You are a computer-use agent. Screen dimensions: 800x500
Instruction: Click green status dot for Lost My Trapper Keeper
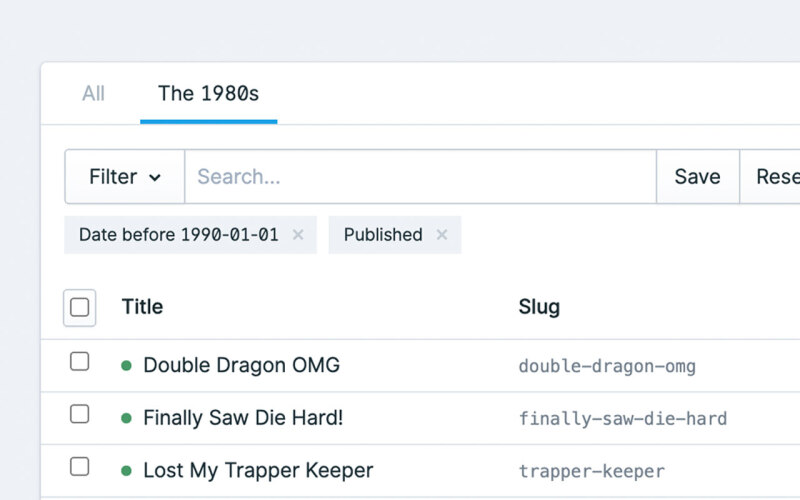pyautogui.click(x=126, y=471)
